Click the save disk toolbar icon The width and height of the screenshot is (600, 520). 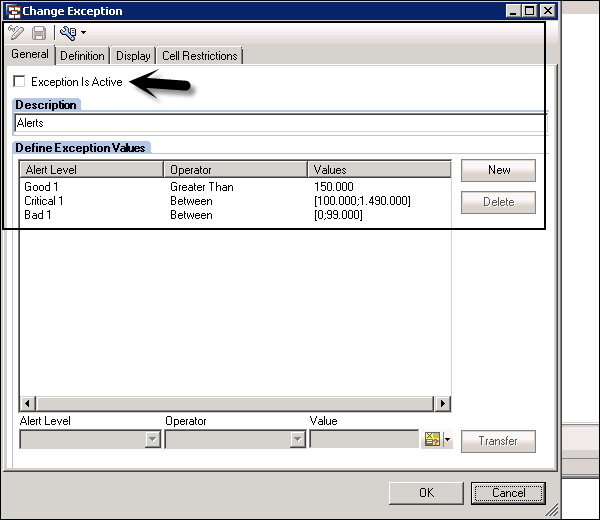pos(39,33)
